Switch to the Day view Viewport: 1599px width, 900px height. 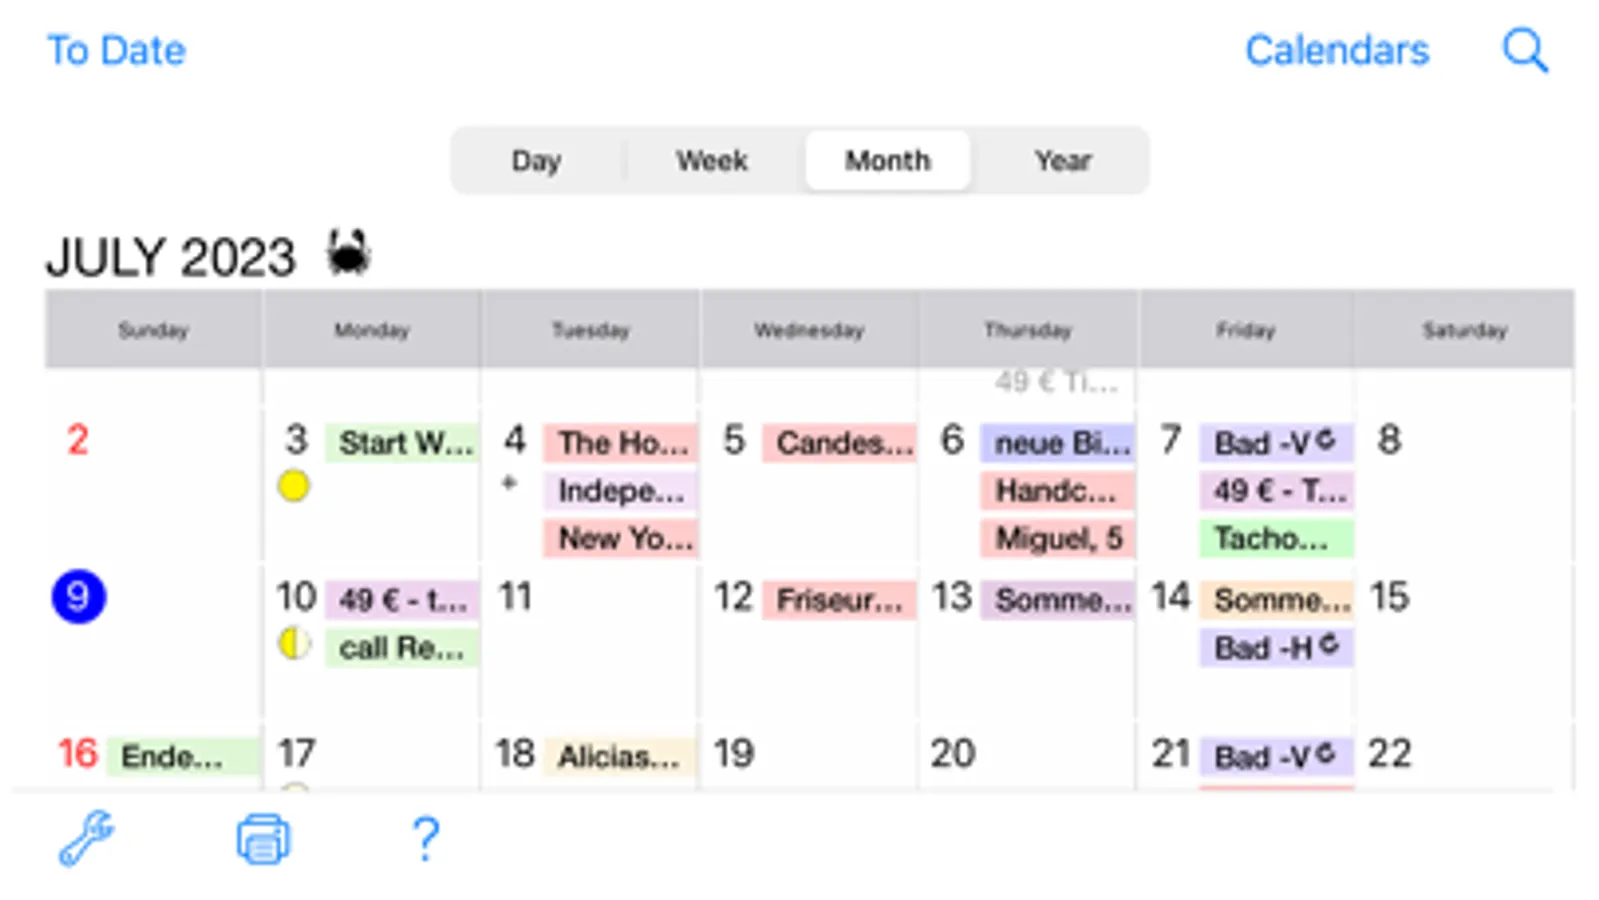click(536, 160)
